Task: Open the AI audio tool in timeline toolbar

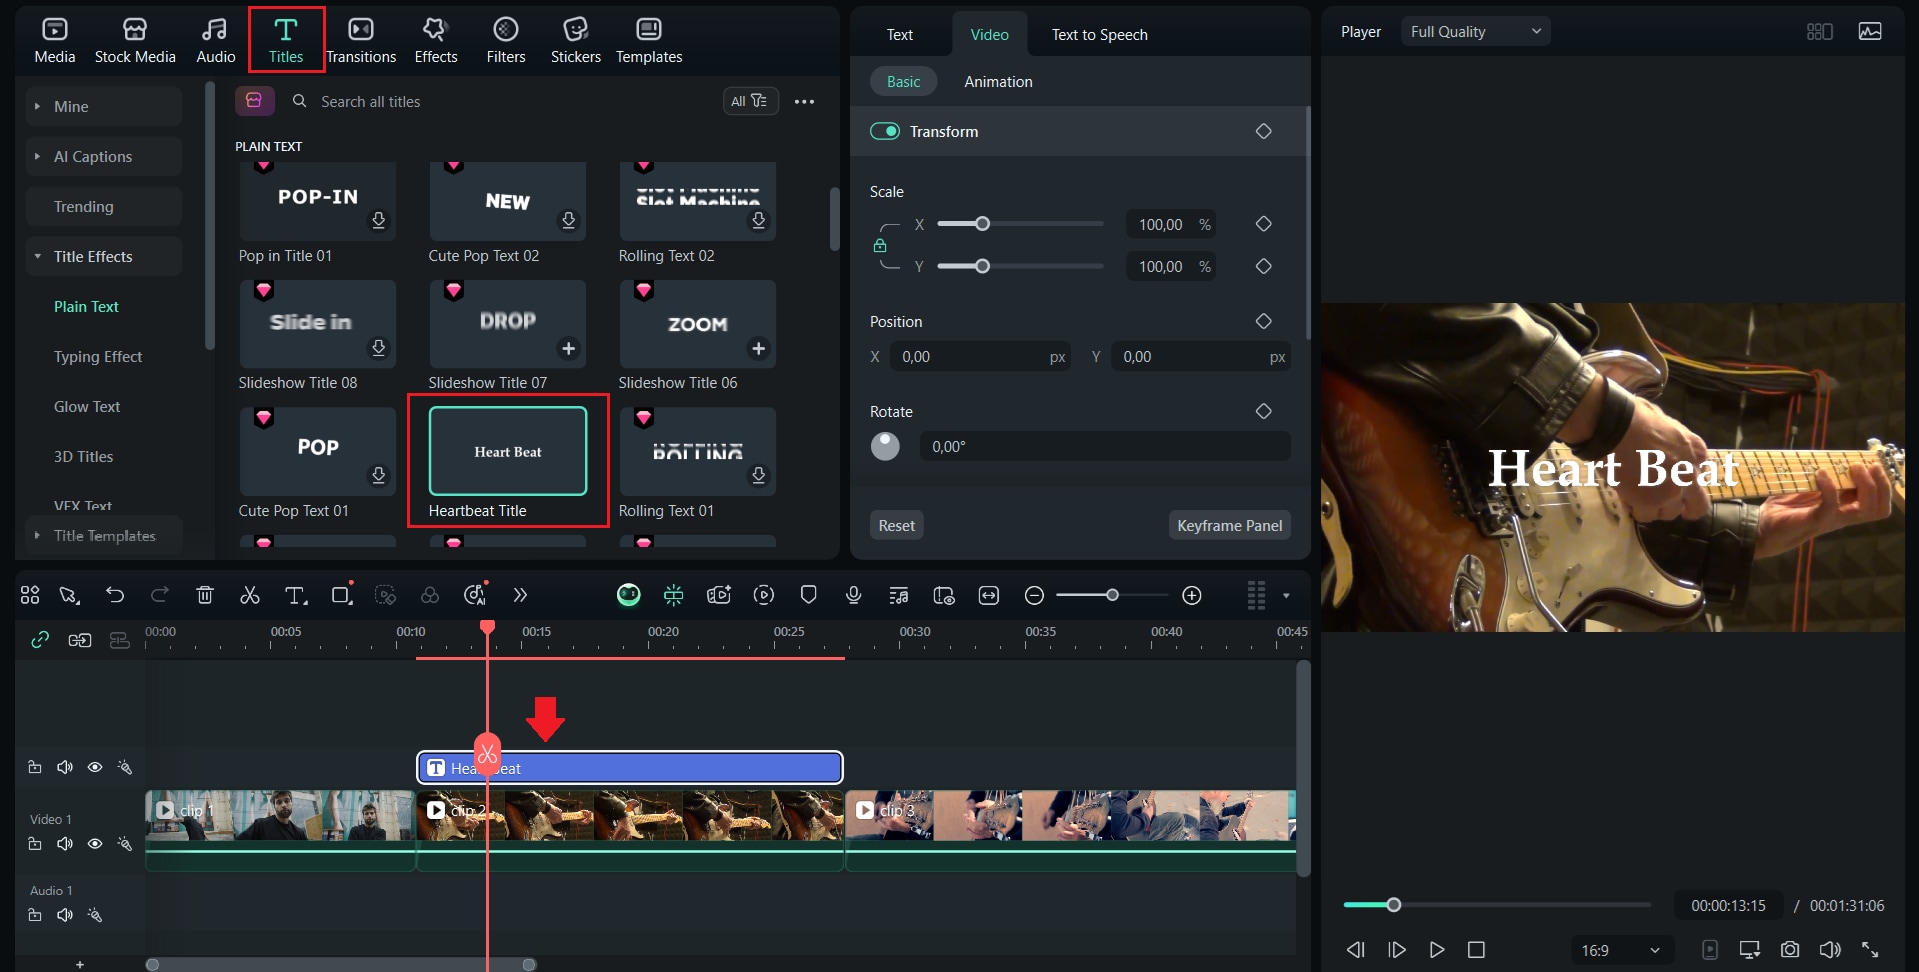Action: point(475,595)
